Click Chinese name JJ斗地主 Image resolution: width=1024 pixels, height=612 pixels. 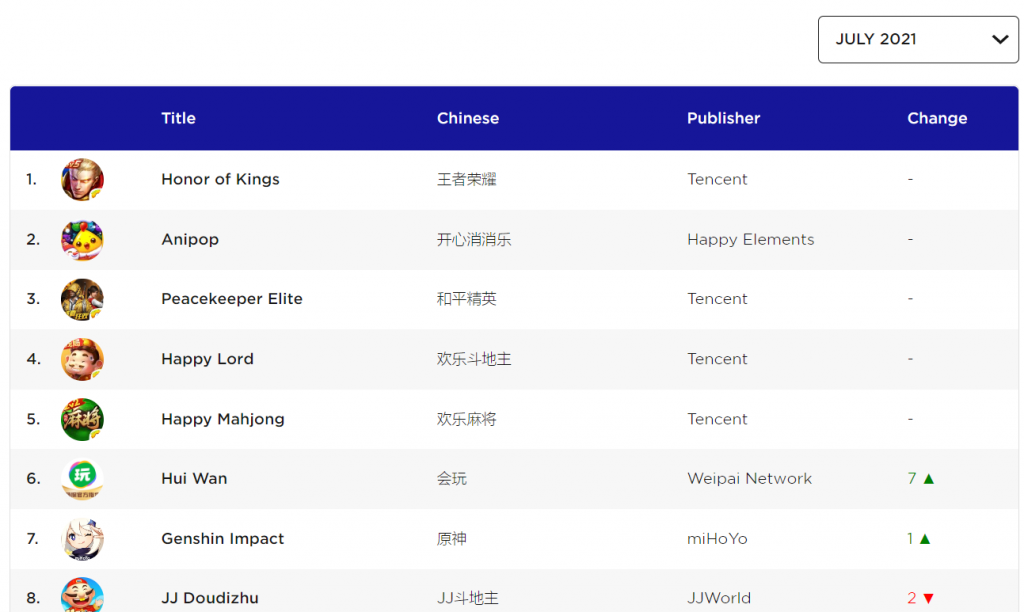pos(468,598)
